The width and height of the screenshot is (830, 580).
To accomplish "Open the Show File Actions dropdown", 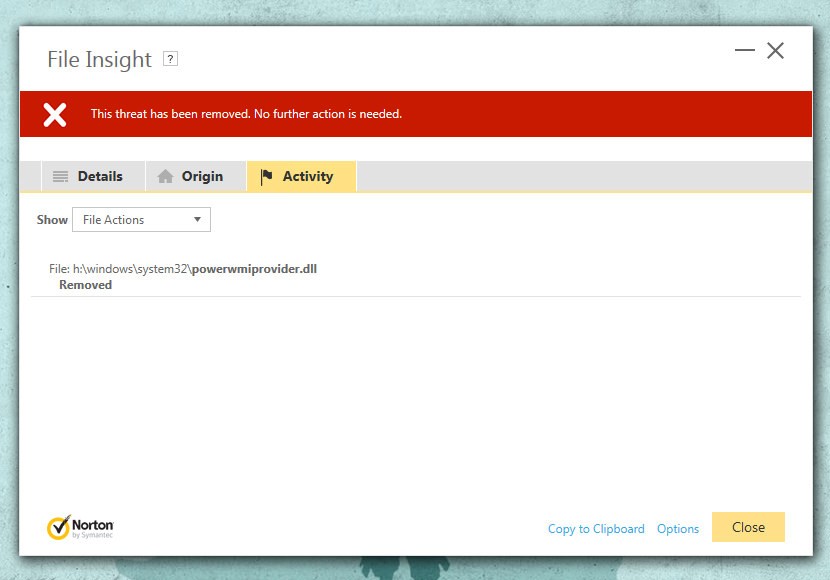I will coord(141,220).
